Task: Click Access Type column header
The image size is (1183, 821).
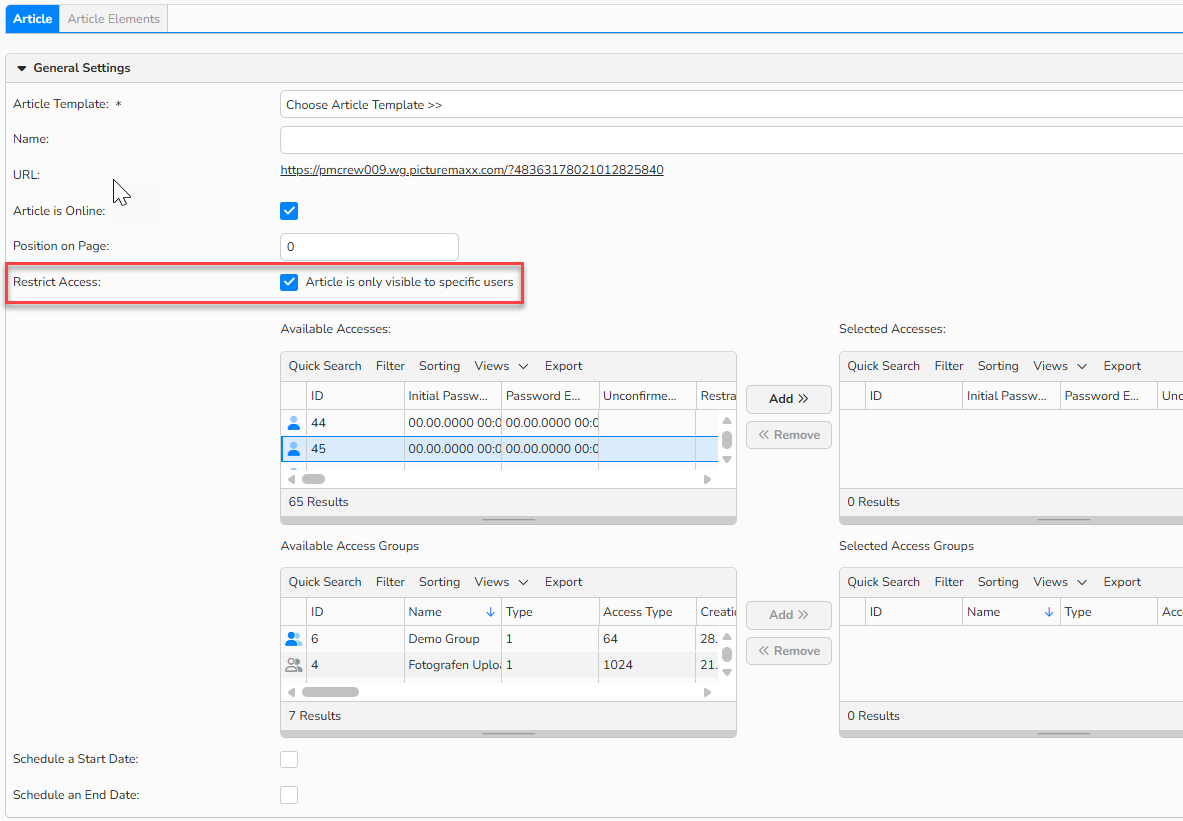Action: click(x=647, y=612)
